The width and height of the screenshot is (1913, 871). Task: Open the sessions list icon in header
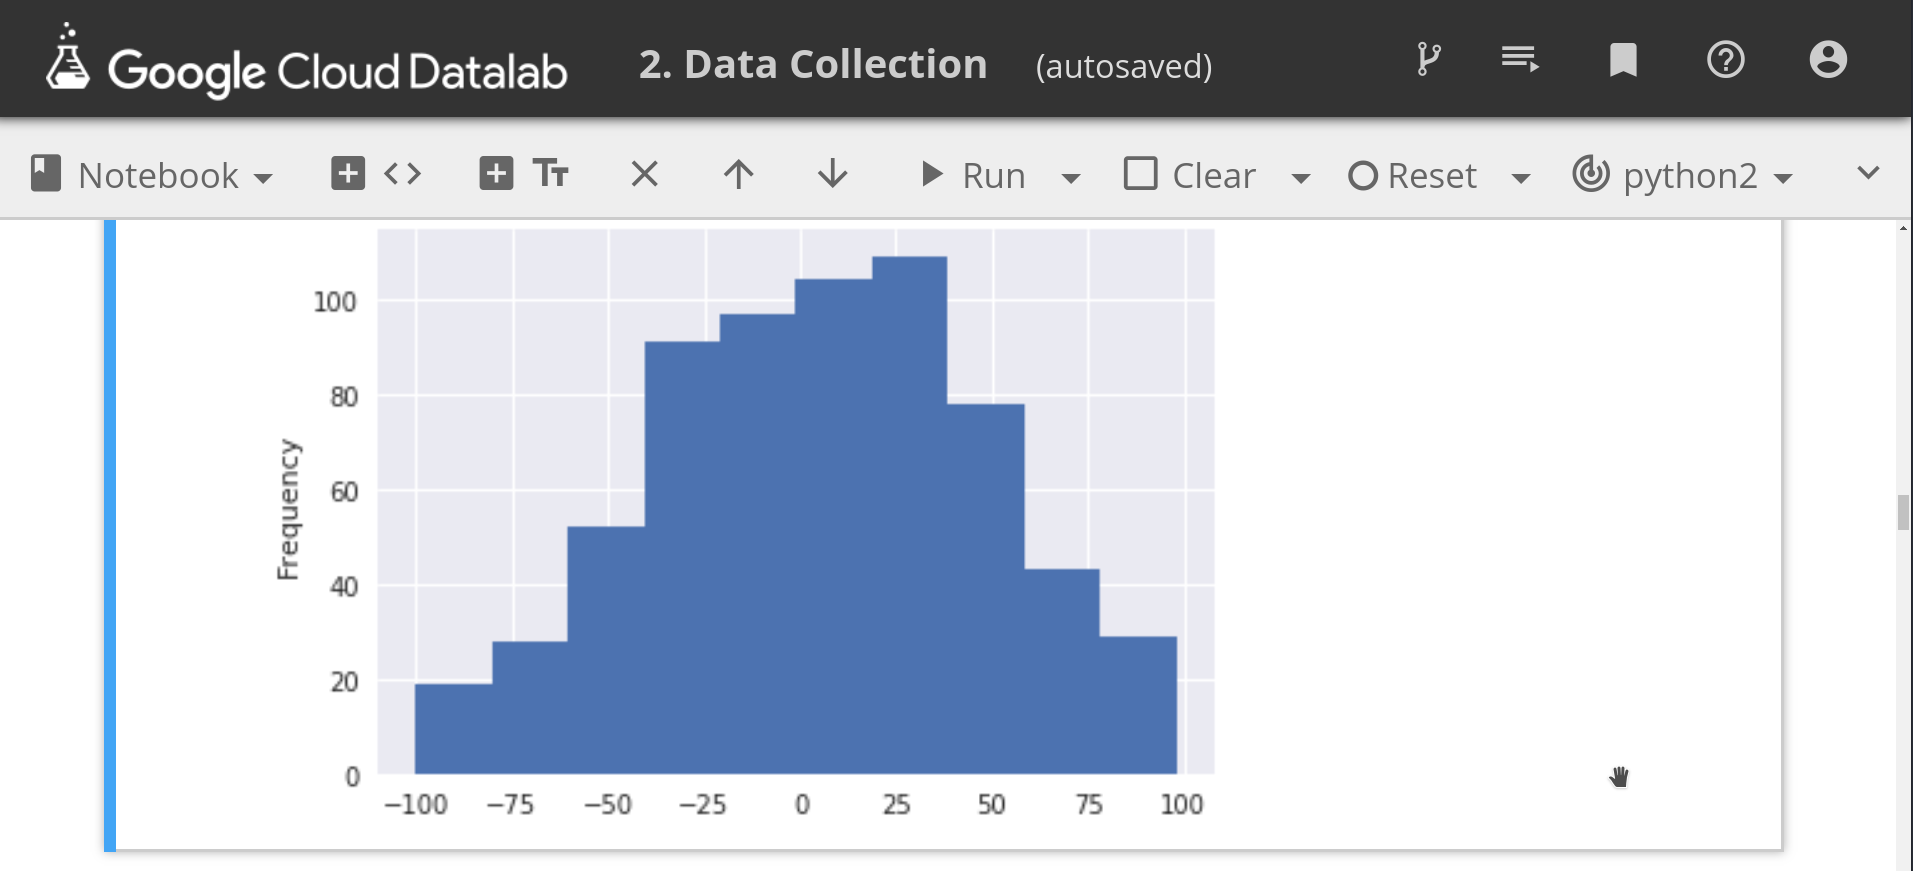pos(1519,60)
